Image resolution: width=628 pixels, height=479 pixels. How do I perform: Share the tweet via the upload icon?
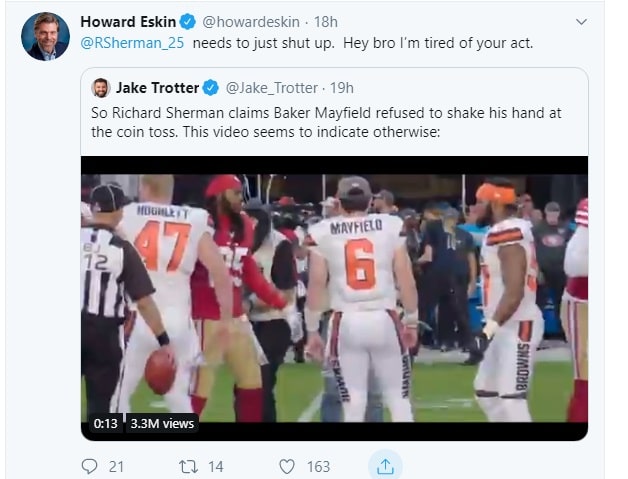[385, 465]
